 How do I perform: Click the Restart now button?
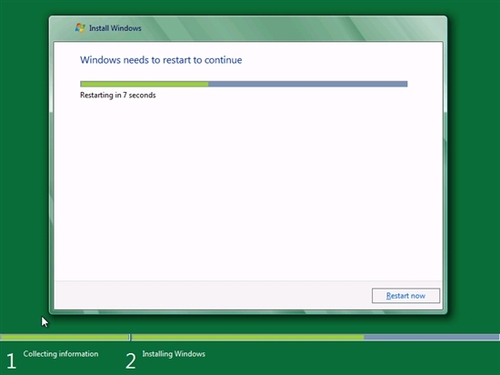(x=406, y=296)
